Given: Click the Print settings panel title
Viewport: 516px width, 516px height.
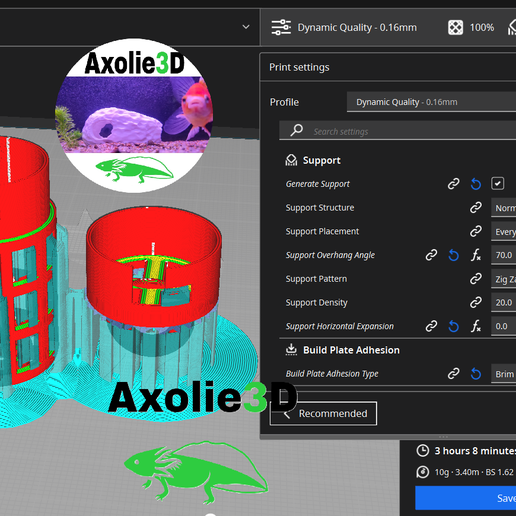Looking at the screenshot, I should [x=299, y=67].
